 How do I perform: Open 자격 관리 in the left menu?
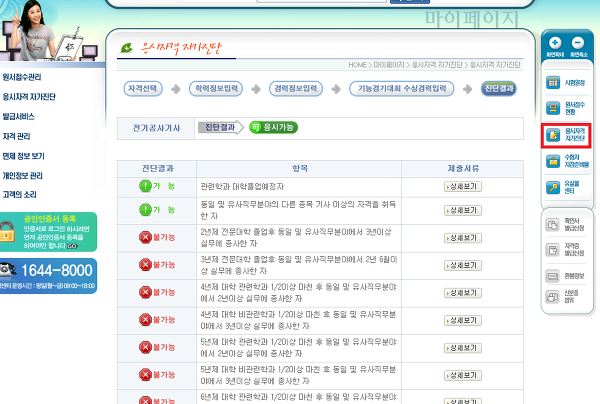coord(16,137)
